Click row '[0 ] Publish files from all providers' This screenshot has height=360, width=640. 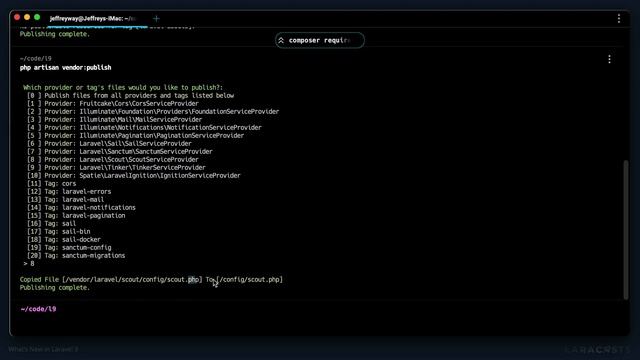click(x=131, y=96)
